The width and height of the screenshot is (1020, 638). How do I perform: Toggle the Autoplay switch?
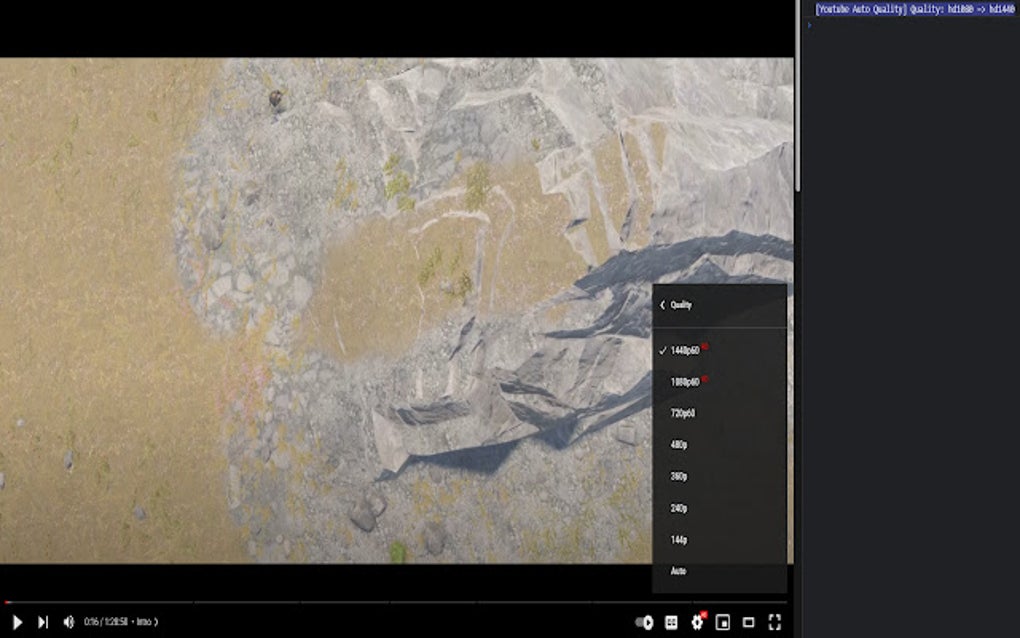click(645, 620)
